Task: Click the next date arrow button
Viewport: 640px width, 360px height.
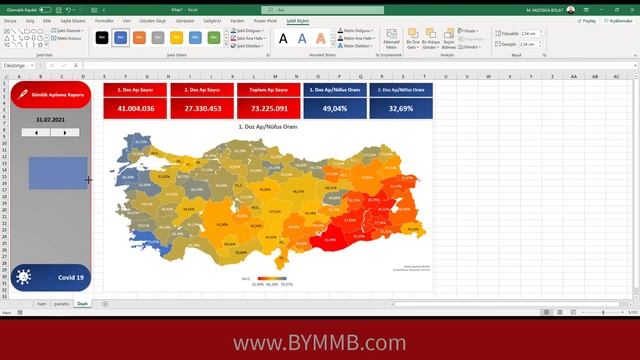Action: (x=65, y=133)
